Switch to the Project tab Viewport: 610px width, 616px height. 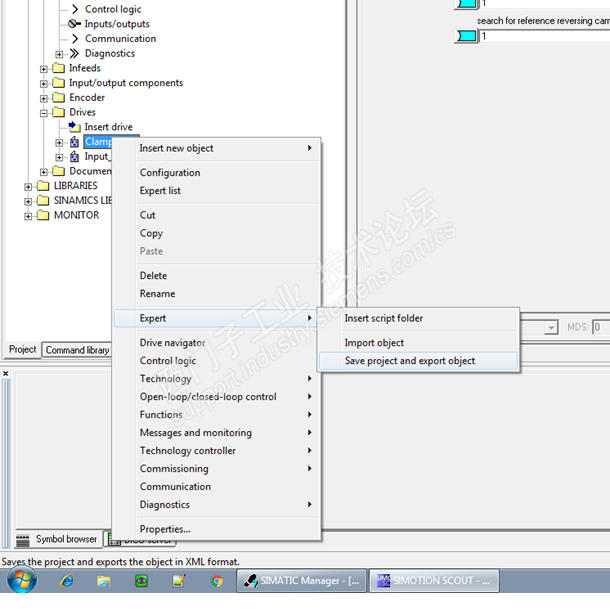(x=22, y=349)
